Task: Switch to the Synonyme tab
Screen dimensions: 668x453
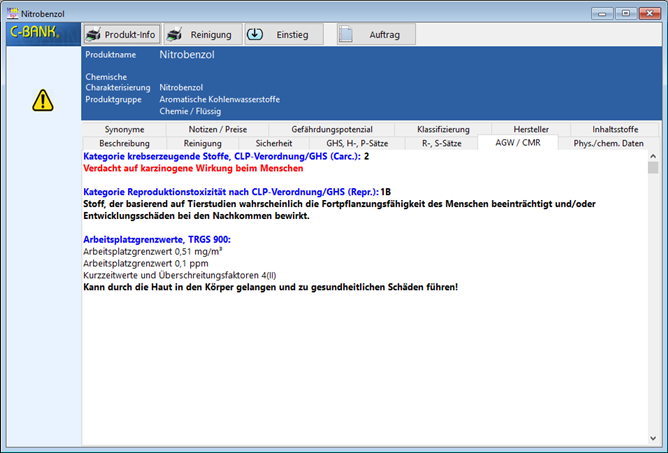Action: [123, 129]
